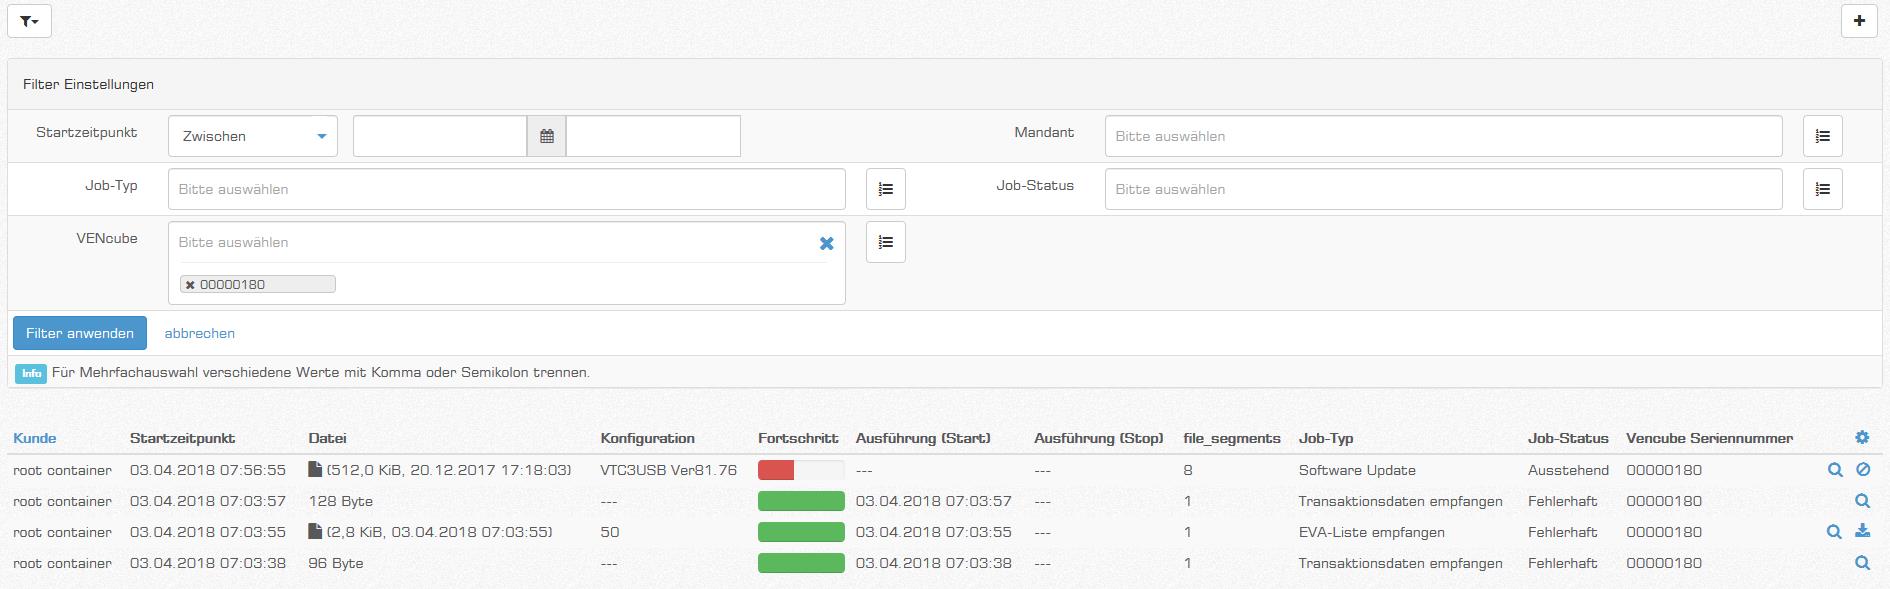Cancel the pending Software Update job

pyautogui.click(x=1862, y=470)
